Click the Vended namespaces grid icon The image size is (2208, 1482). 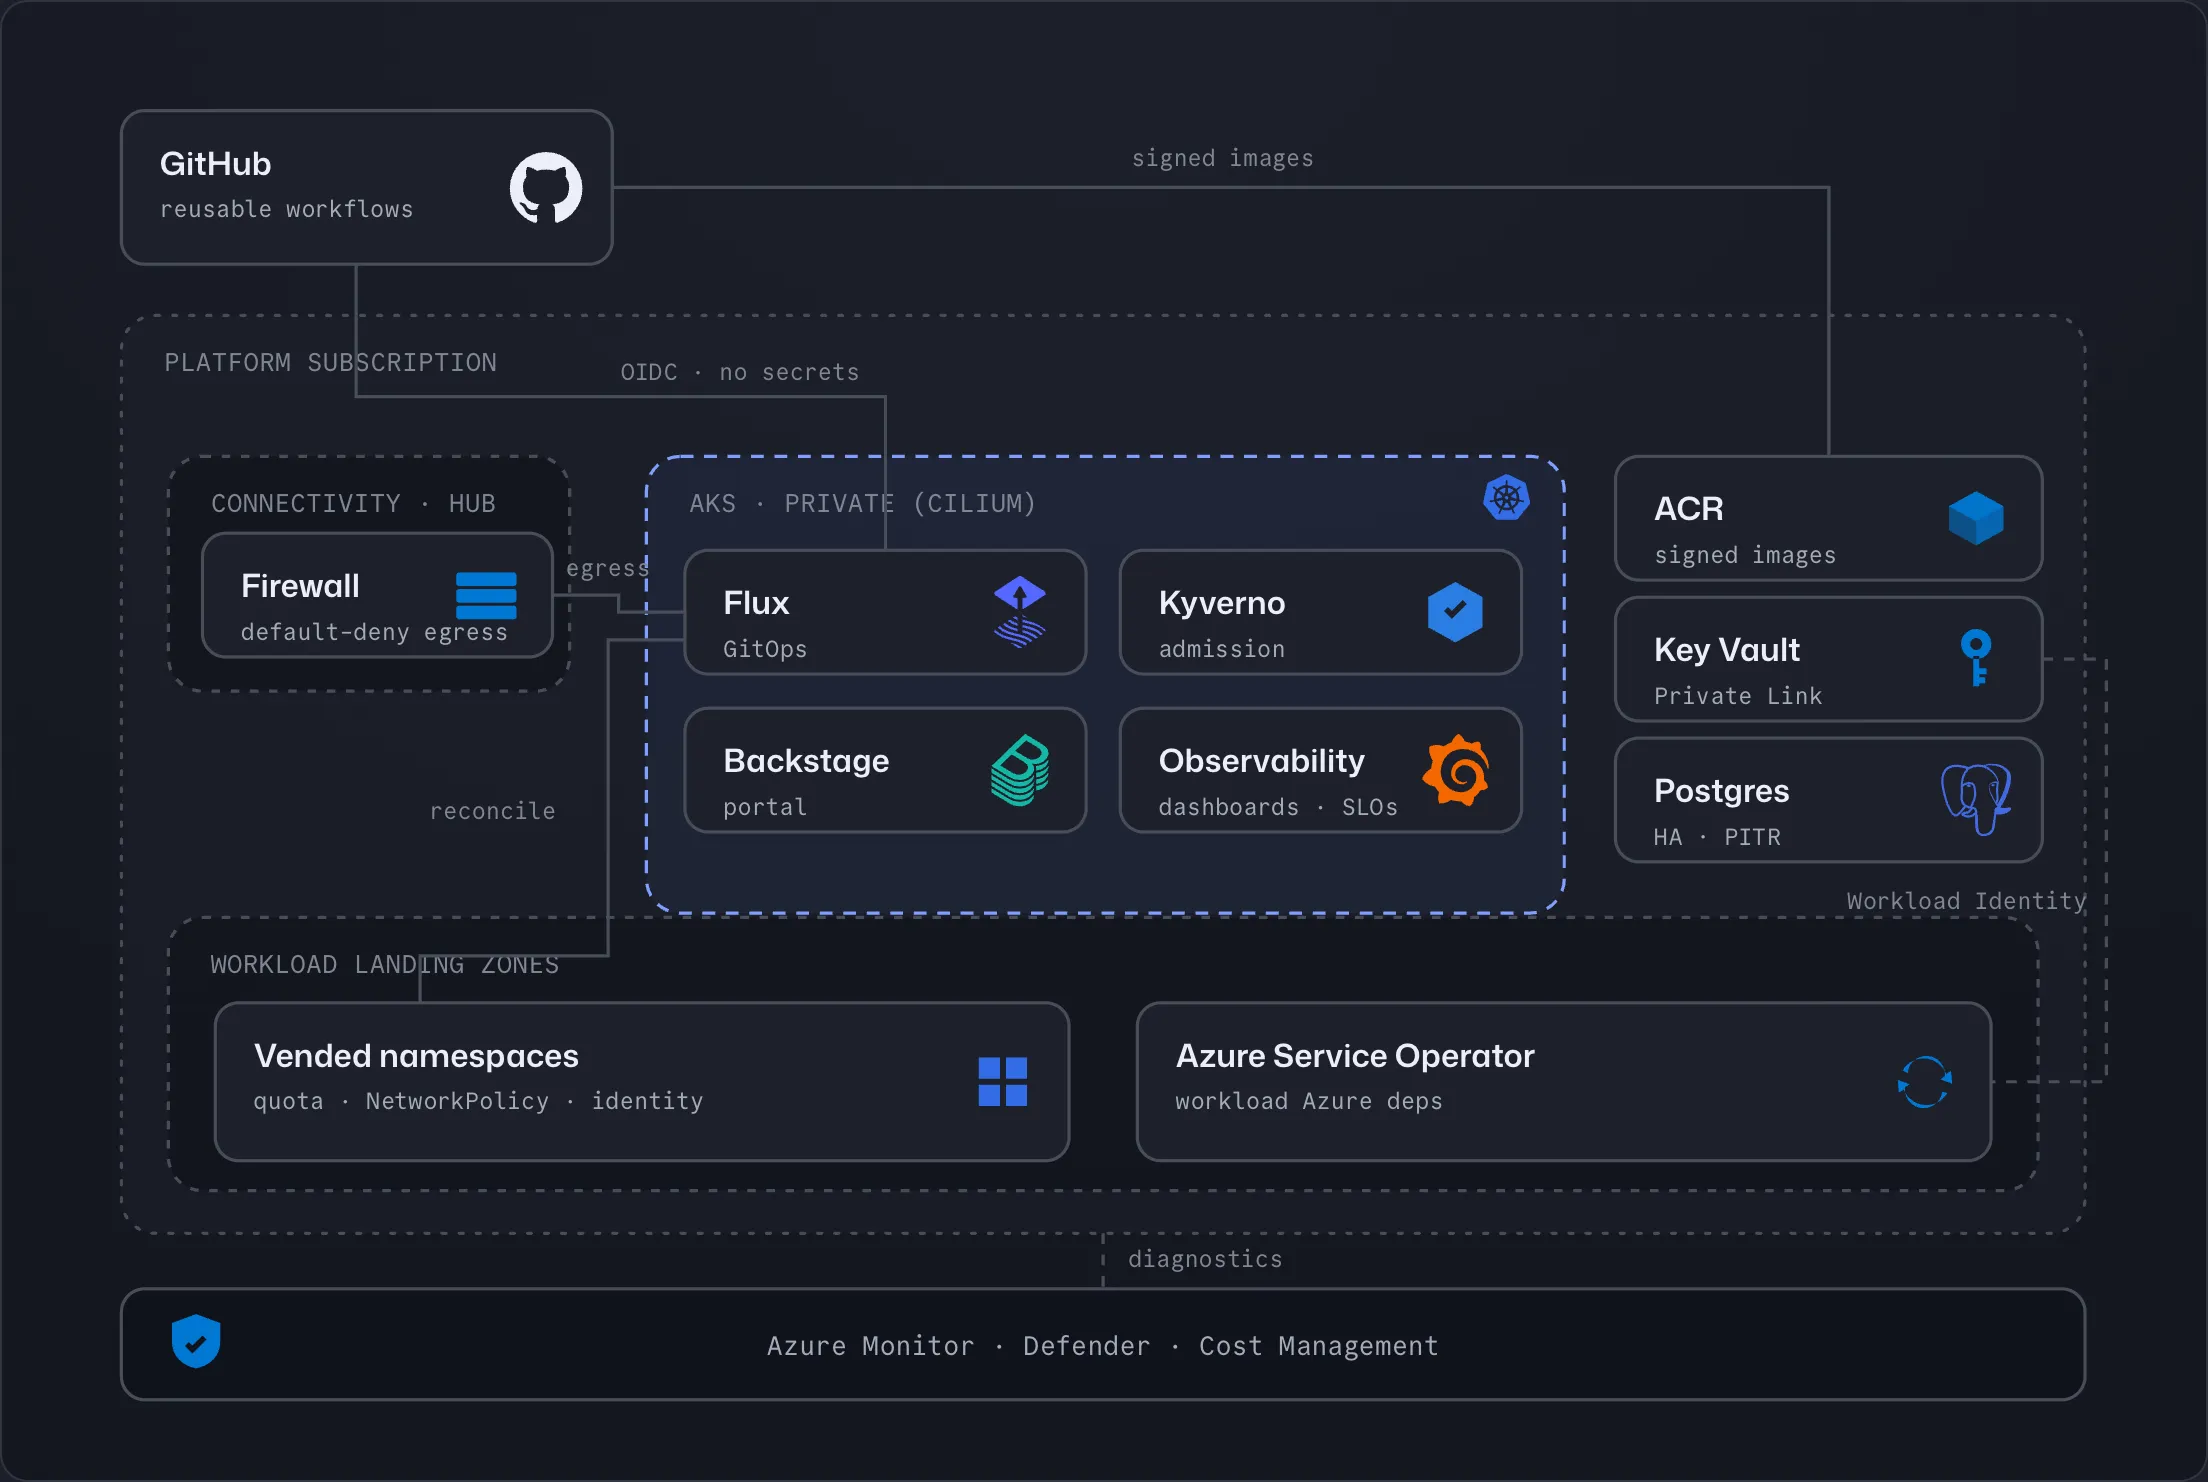1003,1082
